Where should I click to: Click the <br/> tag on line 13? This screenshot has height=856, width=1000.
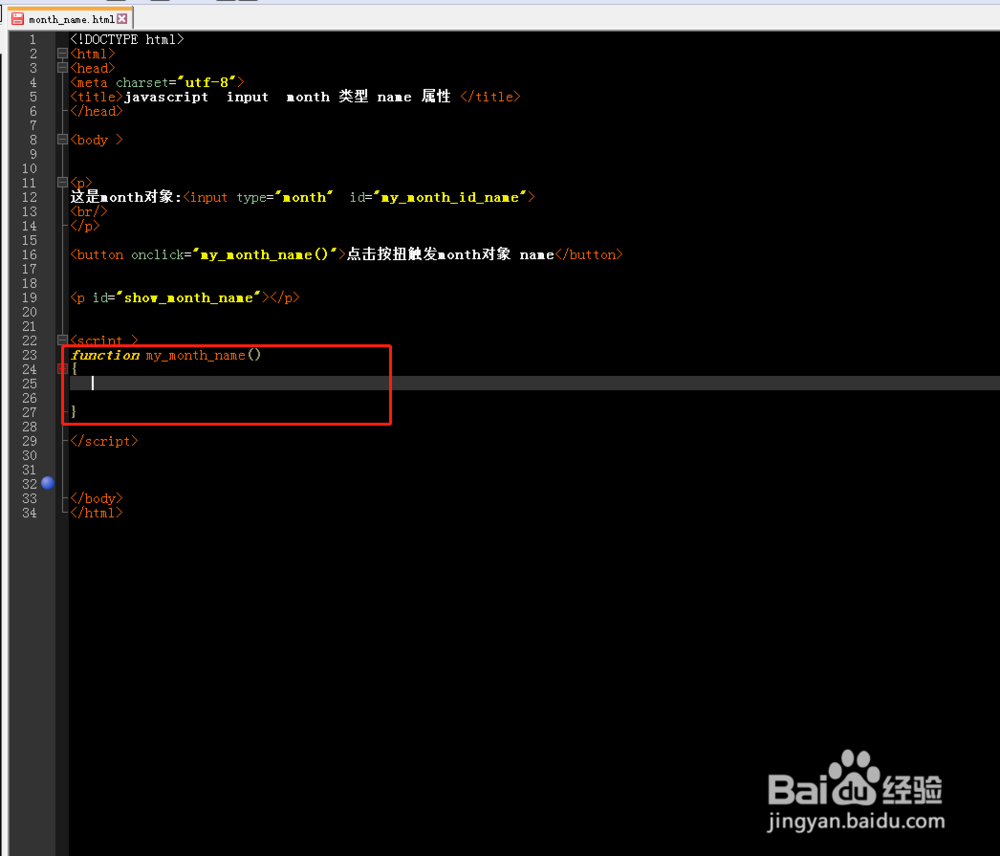(89, 211)
